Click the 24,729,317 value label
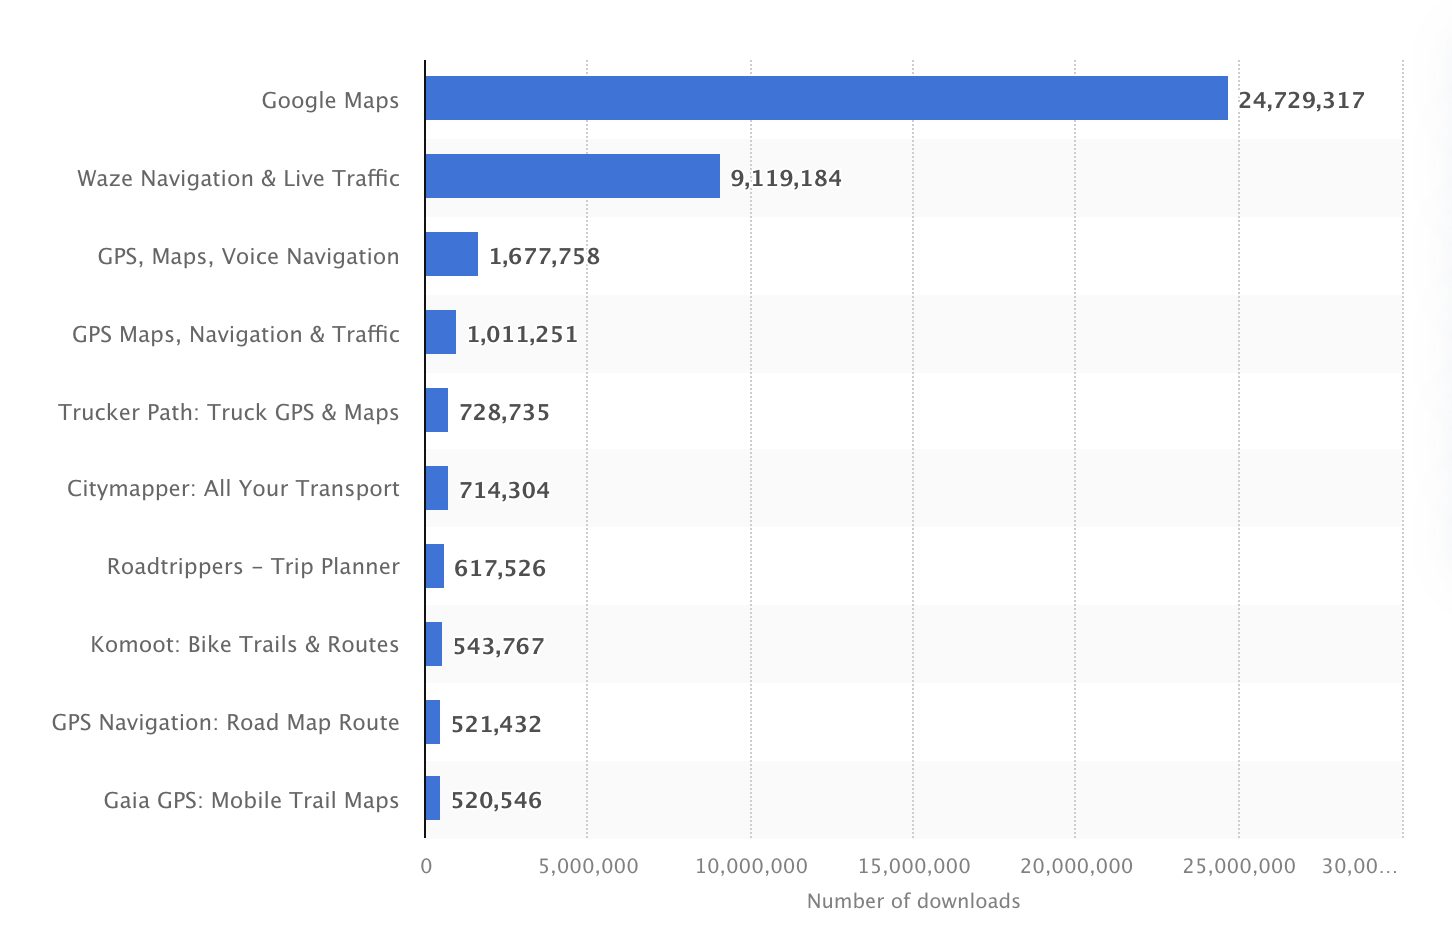1452x934 pixels. tap(1301, 100)
